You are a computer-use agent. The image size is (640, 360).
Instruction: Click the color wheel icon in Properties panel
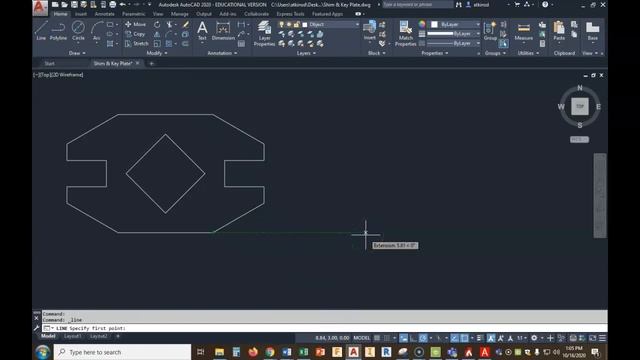point(422,24)
